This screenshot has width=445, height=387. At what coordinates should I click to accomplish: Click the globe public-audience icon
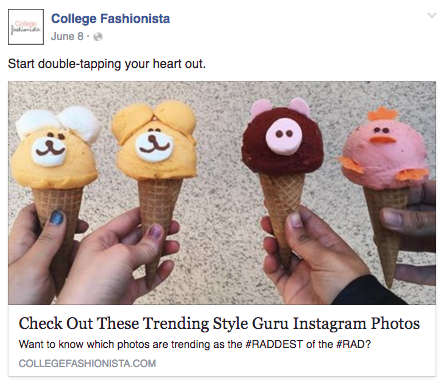[98, 36]
